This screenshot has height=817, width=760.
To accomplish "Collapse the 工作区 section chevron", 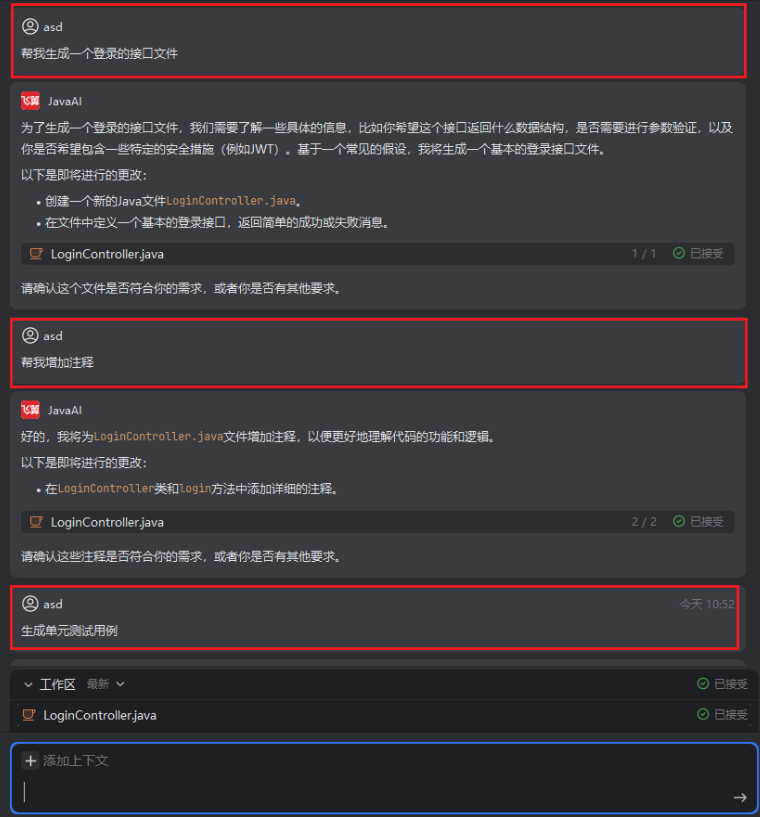I will tap(28, 685).
